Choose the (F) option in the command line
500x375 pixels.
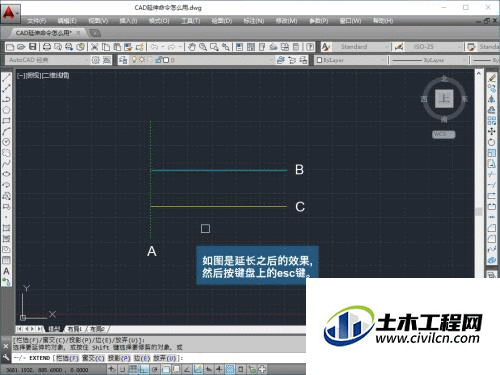point(67,358)
